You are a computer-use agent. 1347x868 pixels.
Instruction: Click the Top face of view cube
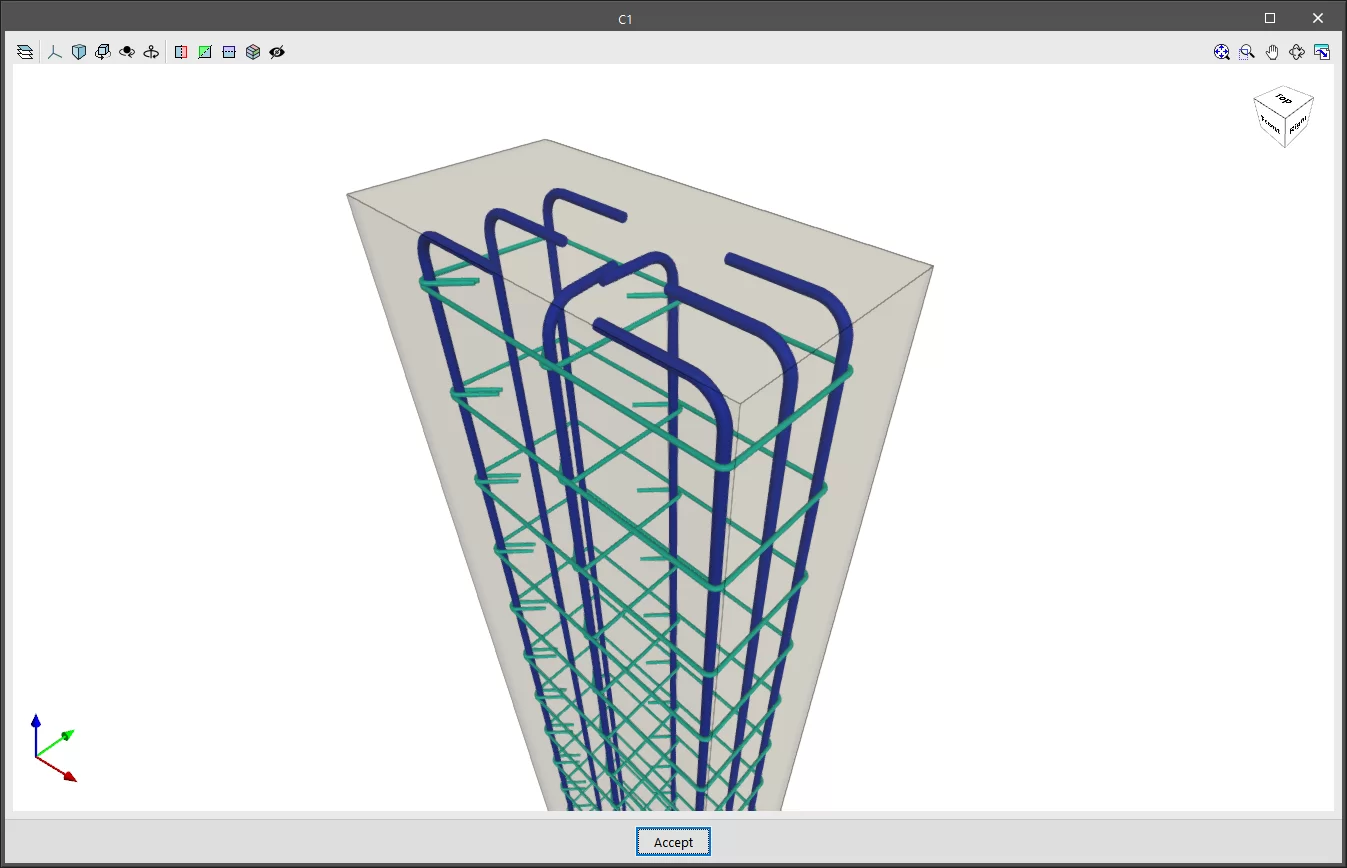pyautogui.click(x=1284, y=99)
